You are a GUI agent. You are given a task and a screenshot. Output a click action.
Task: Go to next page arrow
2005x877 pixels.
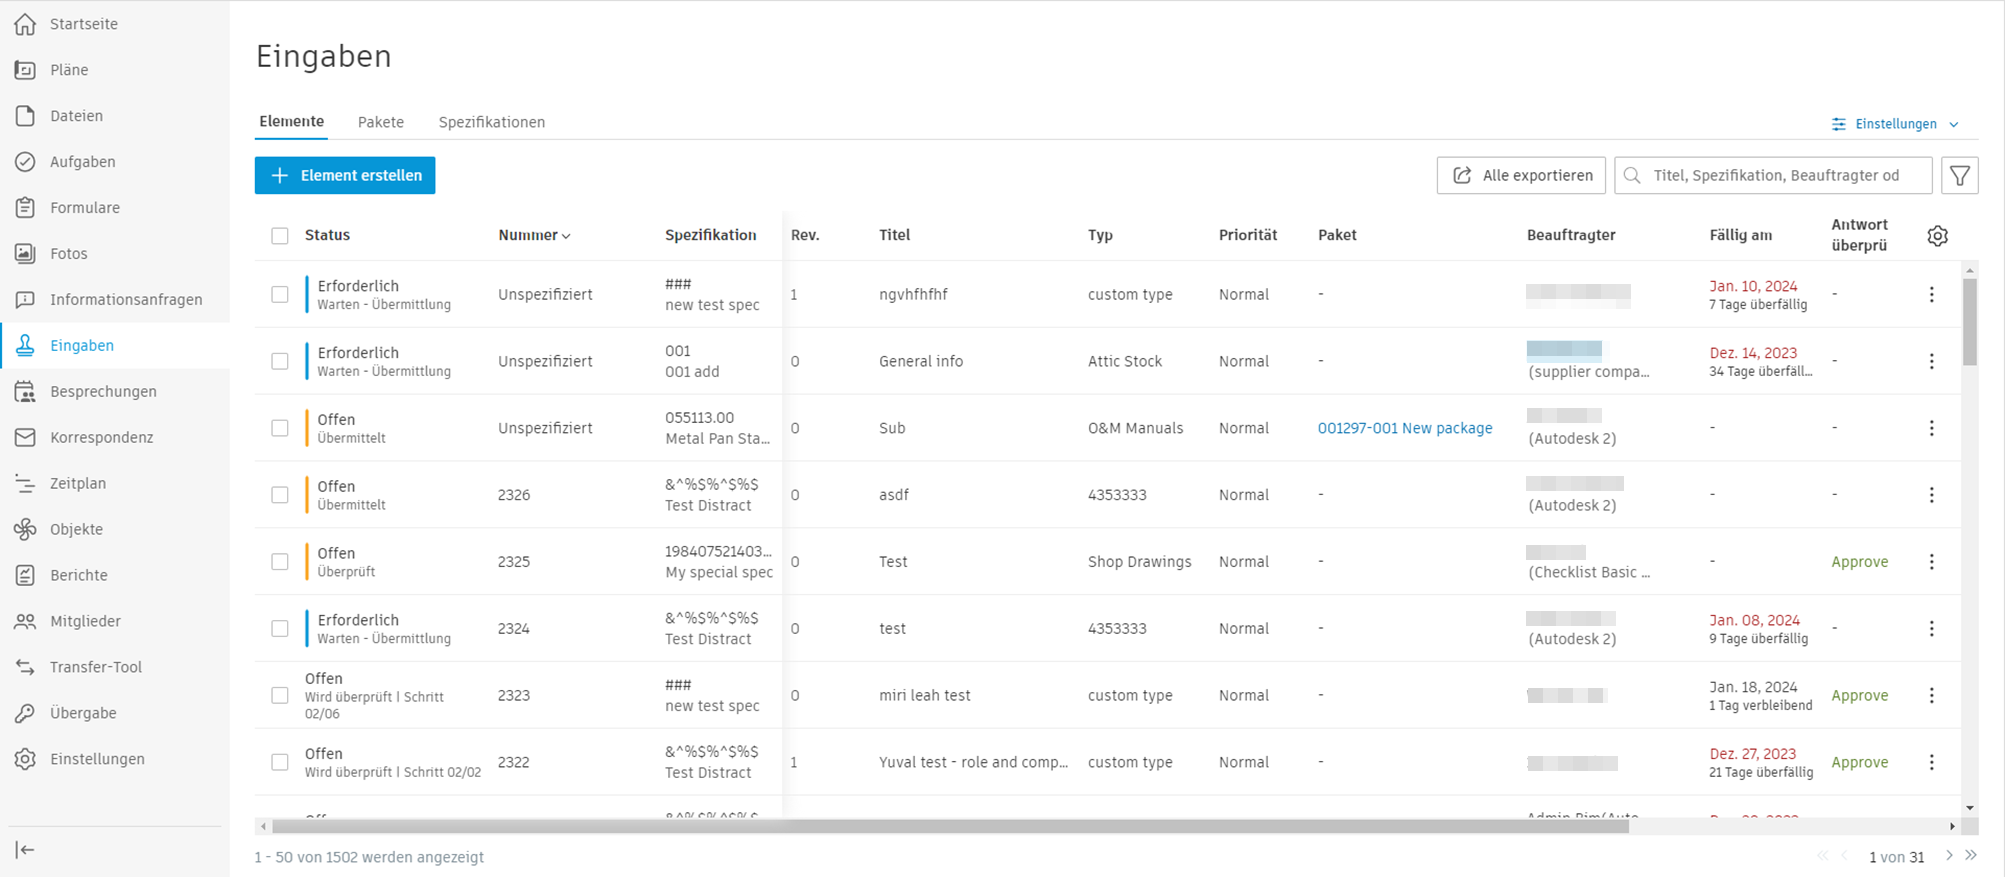[1949, 856]
